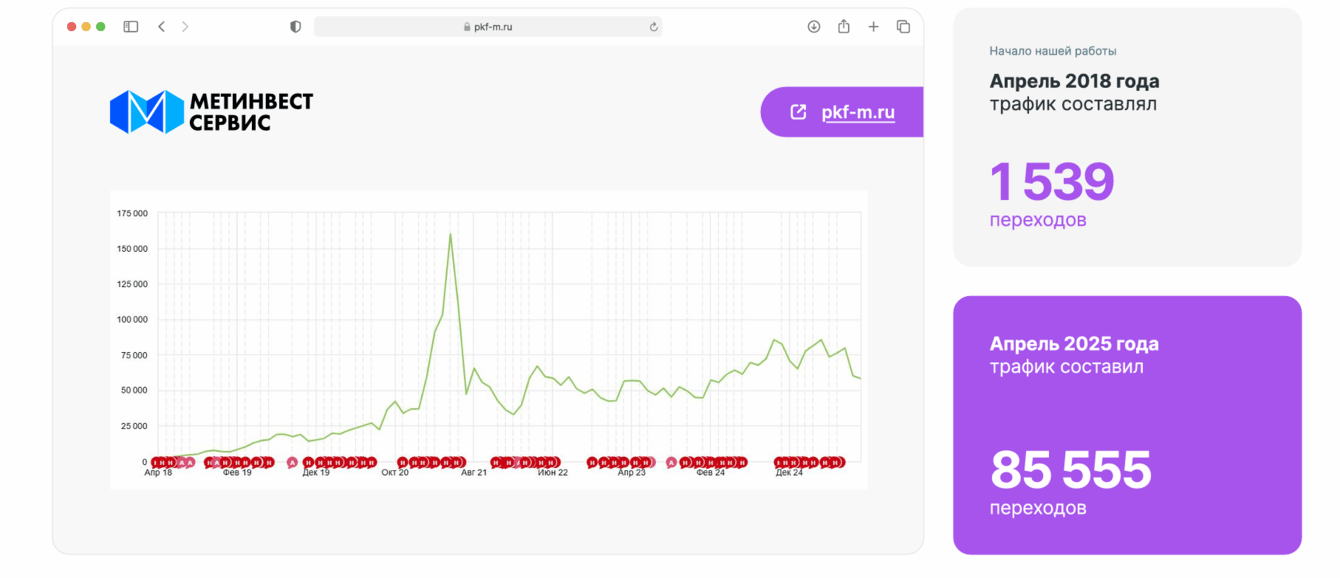Click the Метинвест Сервис logo
Screen dimensions: 1340x578
pyautogui.click(x=211, y=112)
